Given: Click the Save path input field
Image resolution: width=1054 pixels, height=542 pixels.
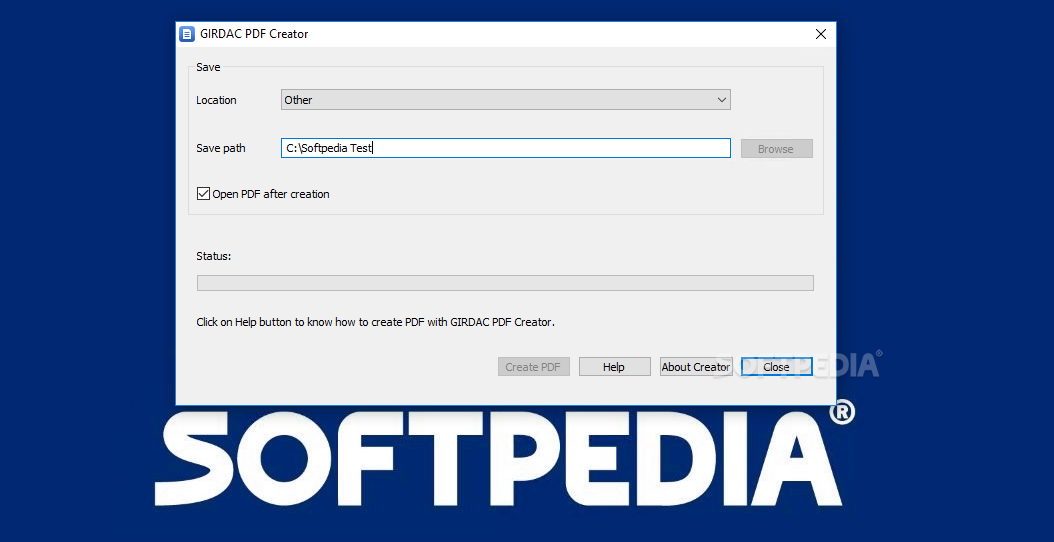Looking at the screenshot, I should [505, 148].
